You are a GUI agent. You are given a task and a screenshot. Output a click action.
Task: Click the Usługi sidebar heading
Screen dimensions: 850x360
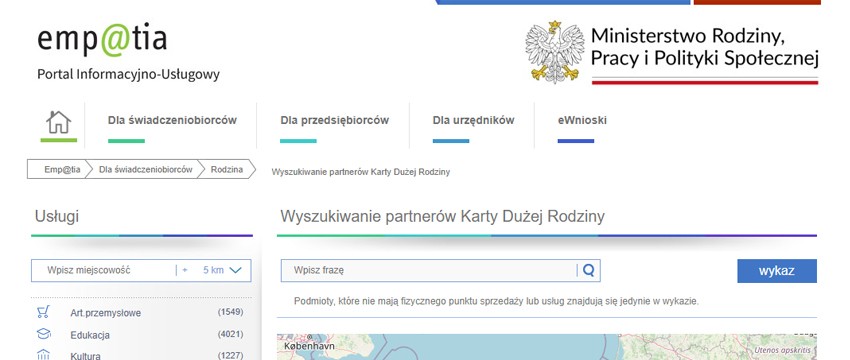(57, 216)
